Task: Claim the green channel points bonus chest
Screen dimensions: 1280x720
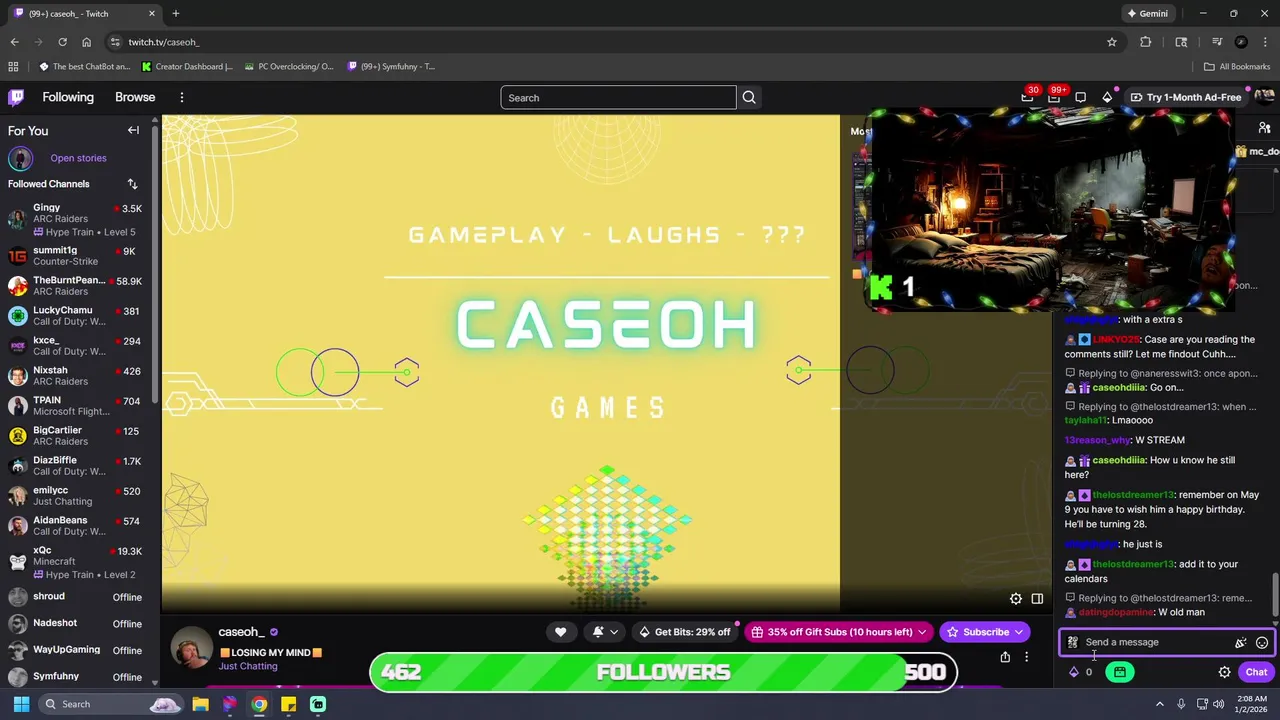Action: point(1120,672)
